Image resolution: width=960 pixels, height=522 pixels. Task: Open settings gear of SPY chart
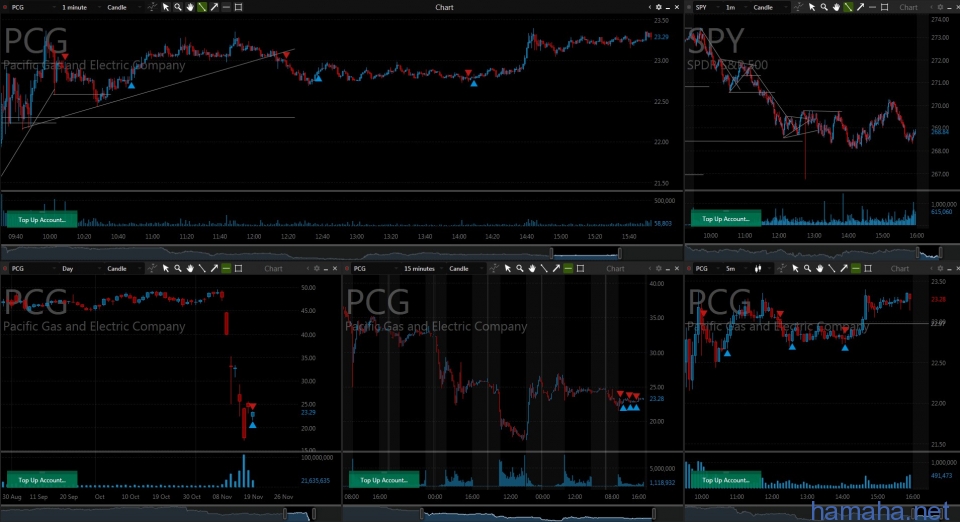tap(940, 7)
